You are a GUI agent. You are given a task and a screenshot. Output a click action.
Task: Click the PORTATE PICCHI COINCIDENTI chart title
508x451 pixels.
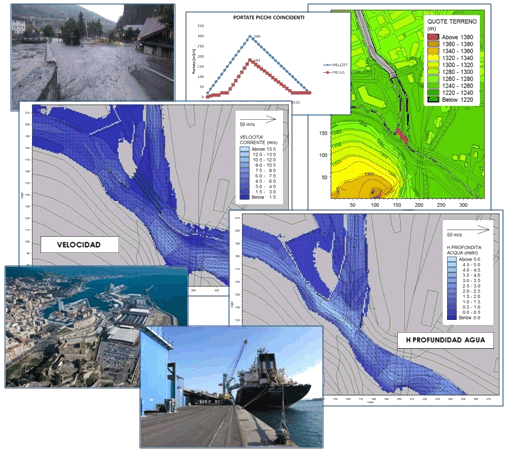pos(268,17)
